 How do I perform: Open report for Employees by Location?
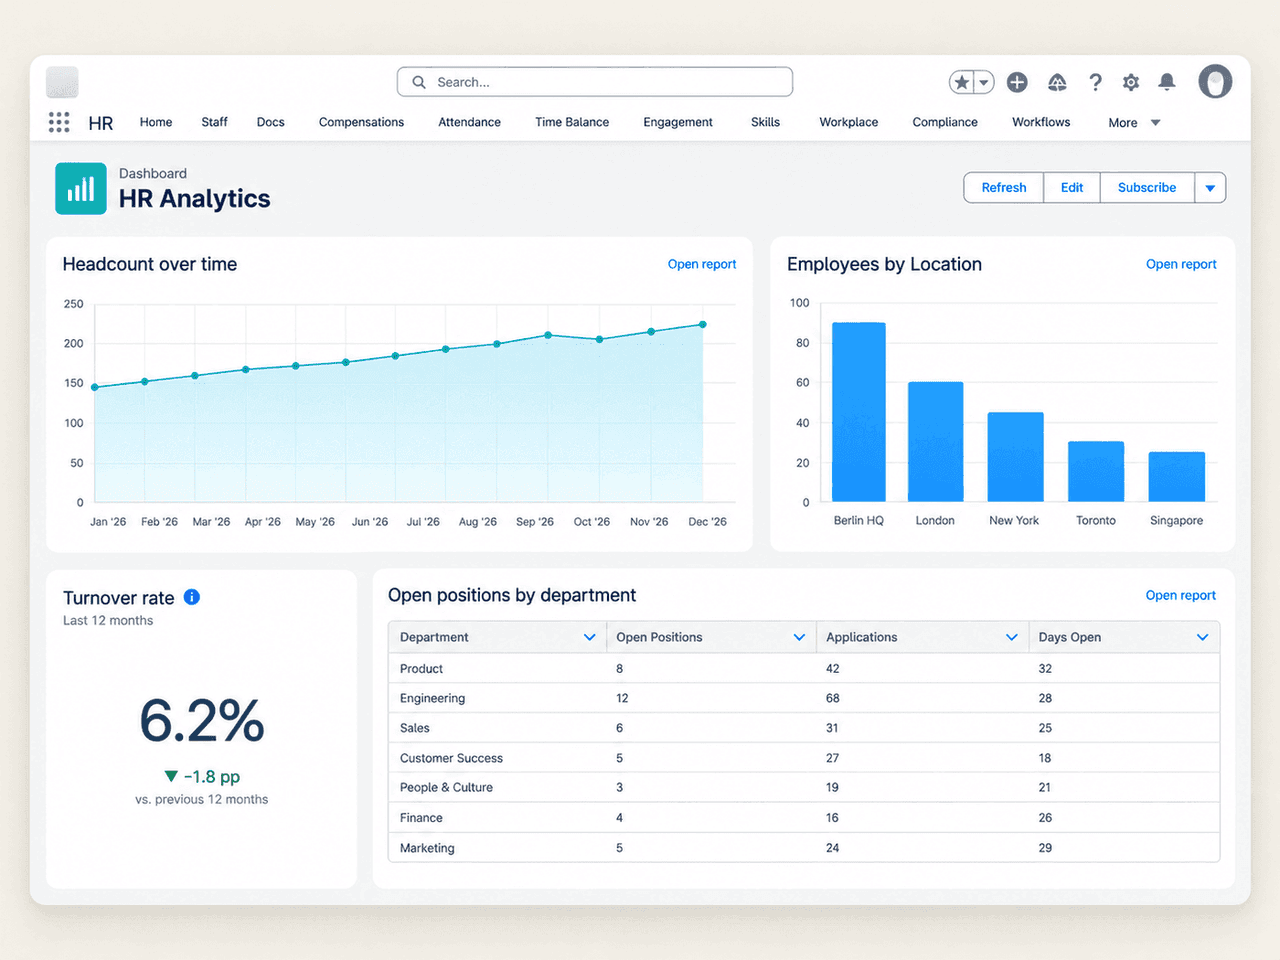1181,264
